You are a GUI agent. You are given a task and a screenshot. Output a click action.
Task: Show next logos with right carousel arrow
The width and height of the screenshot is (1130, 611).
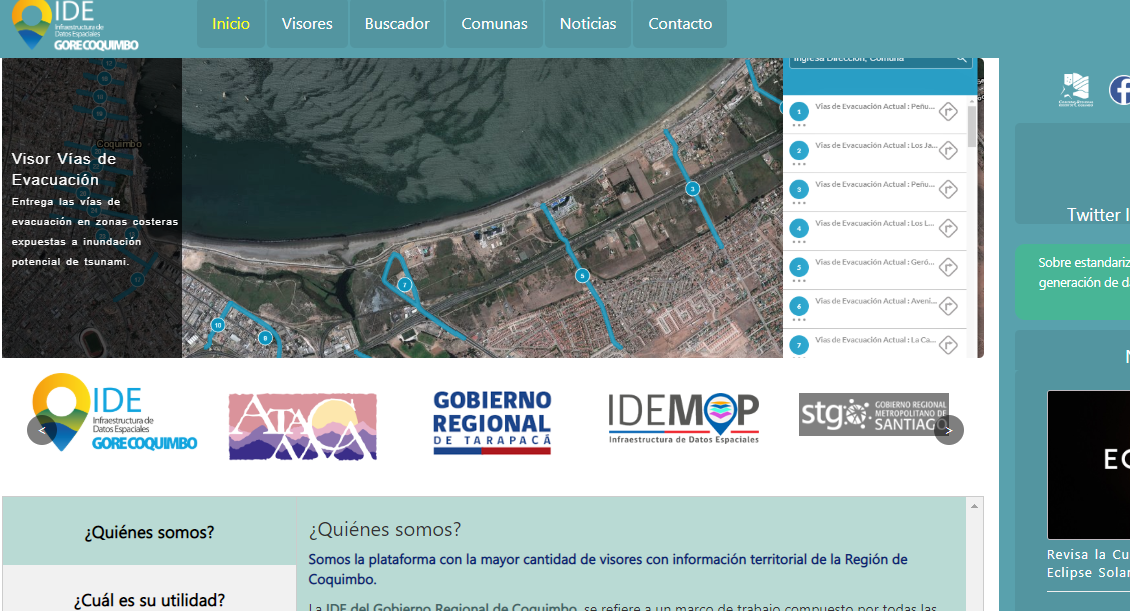(x=949, y=430)
